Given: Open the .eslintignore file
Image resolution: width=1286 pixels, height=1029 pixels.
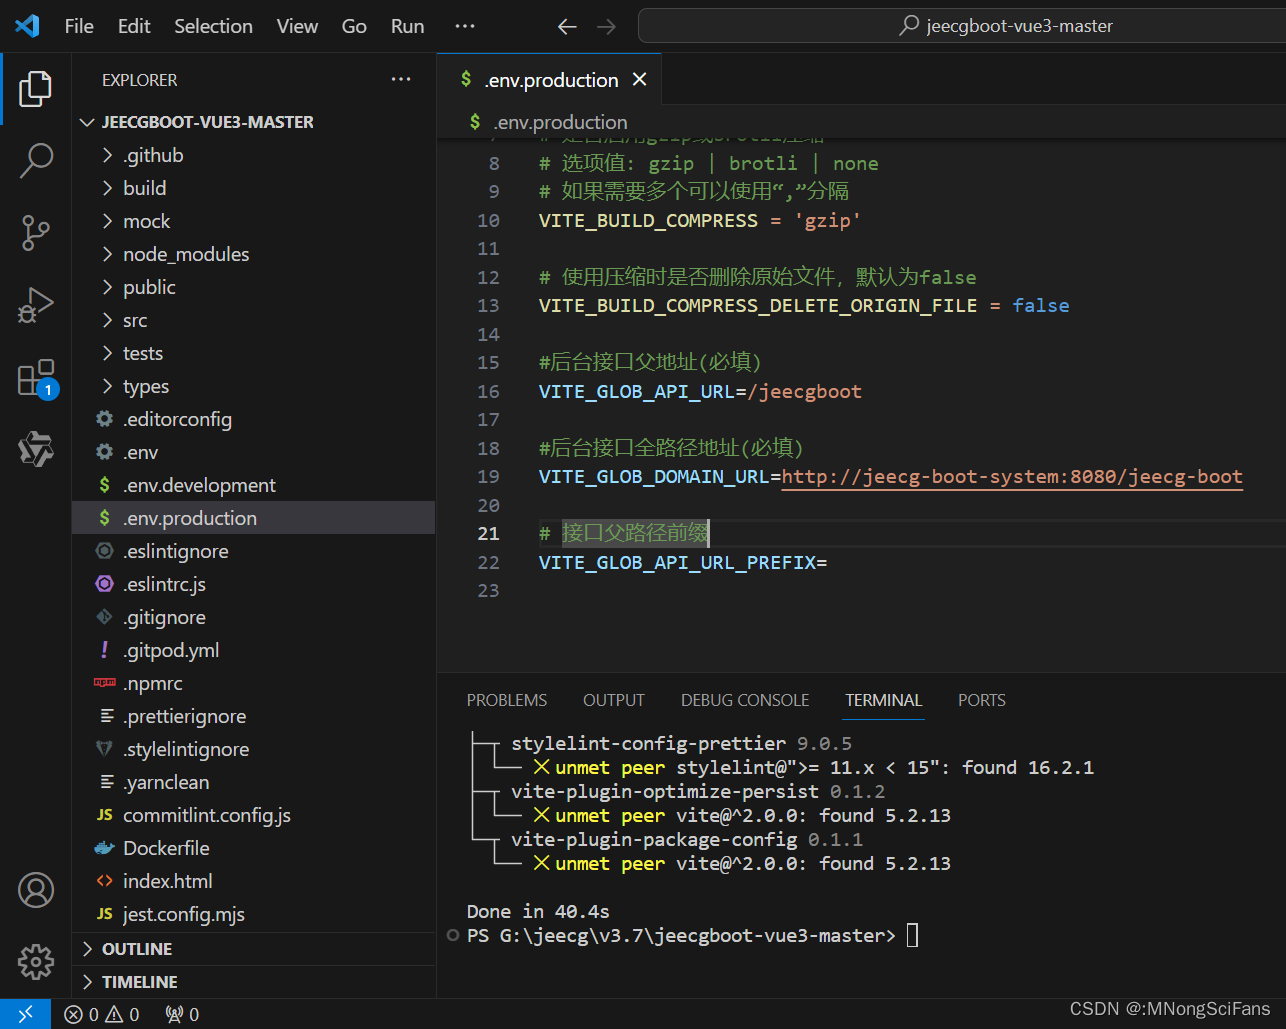Looking at the screenshot, I should pos(254,551).
